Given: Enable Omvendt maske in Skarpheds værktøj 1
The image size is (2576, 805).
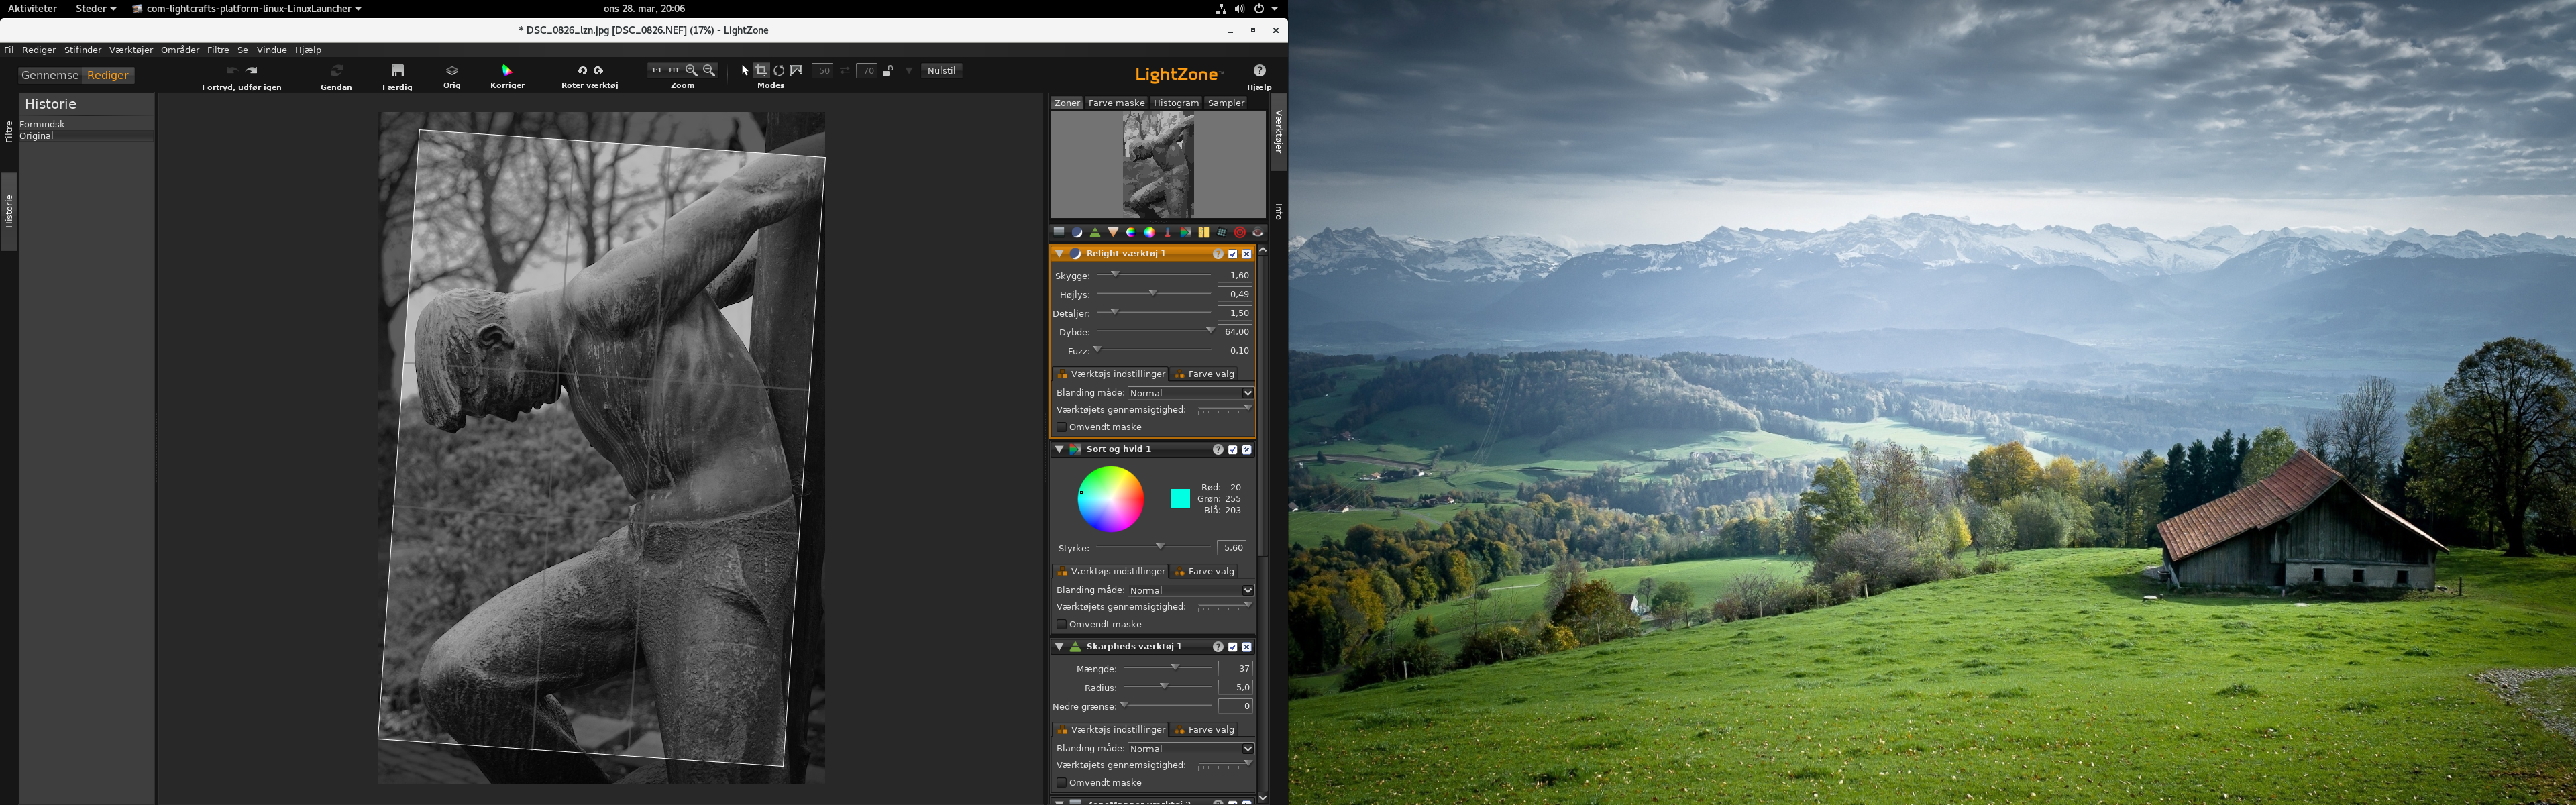Looking at the screenshot, I should [1062, 782].
